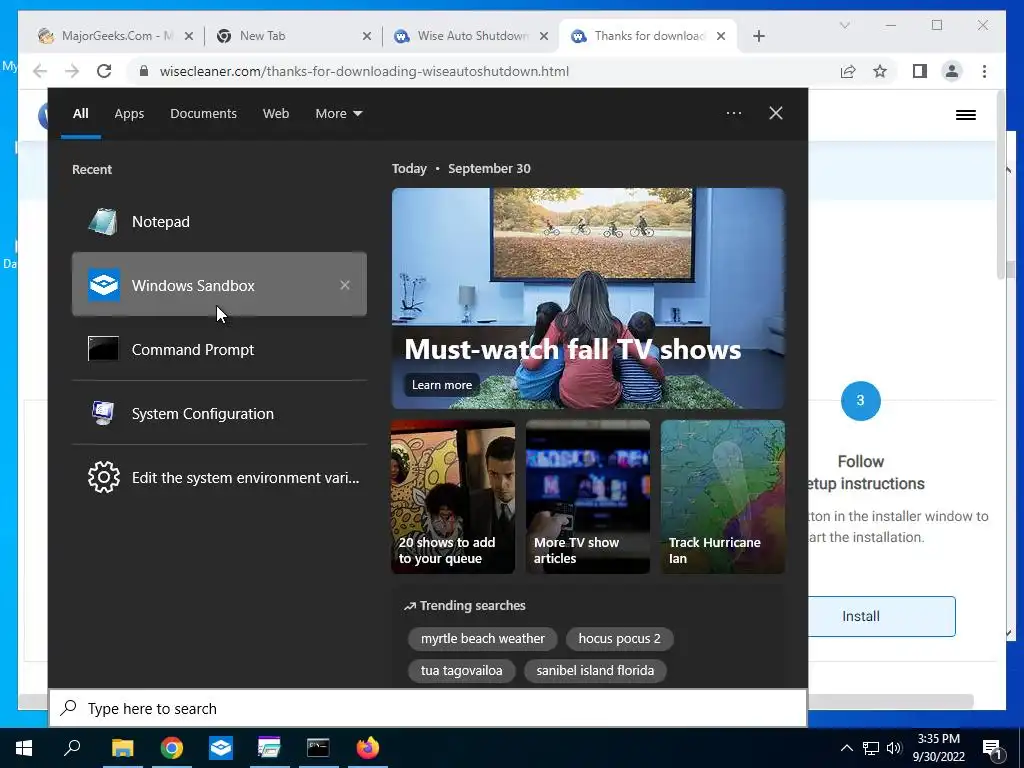
Task: Click the wisecleaner.com address bar URL
Action: pos(364,71)
